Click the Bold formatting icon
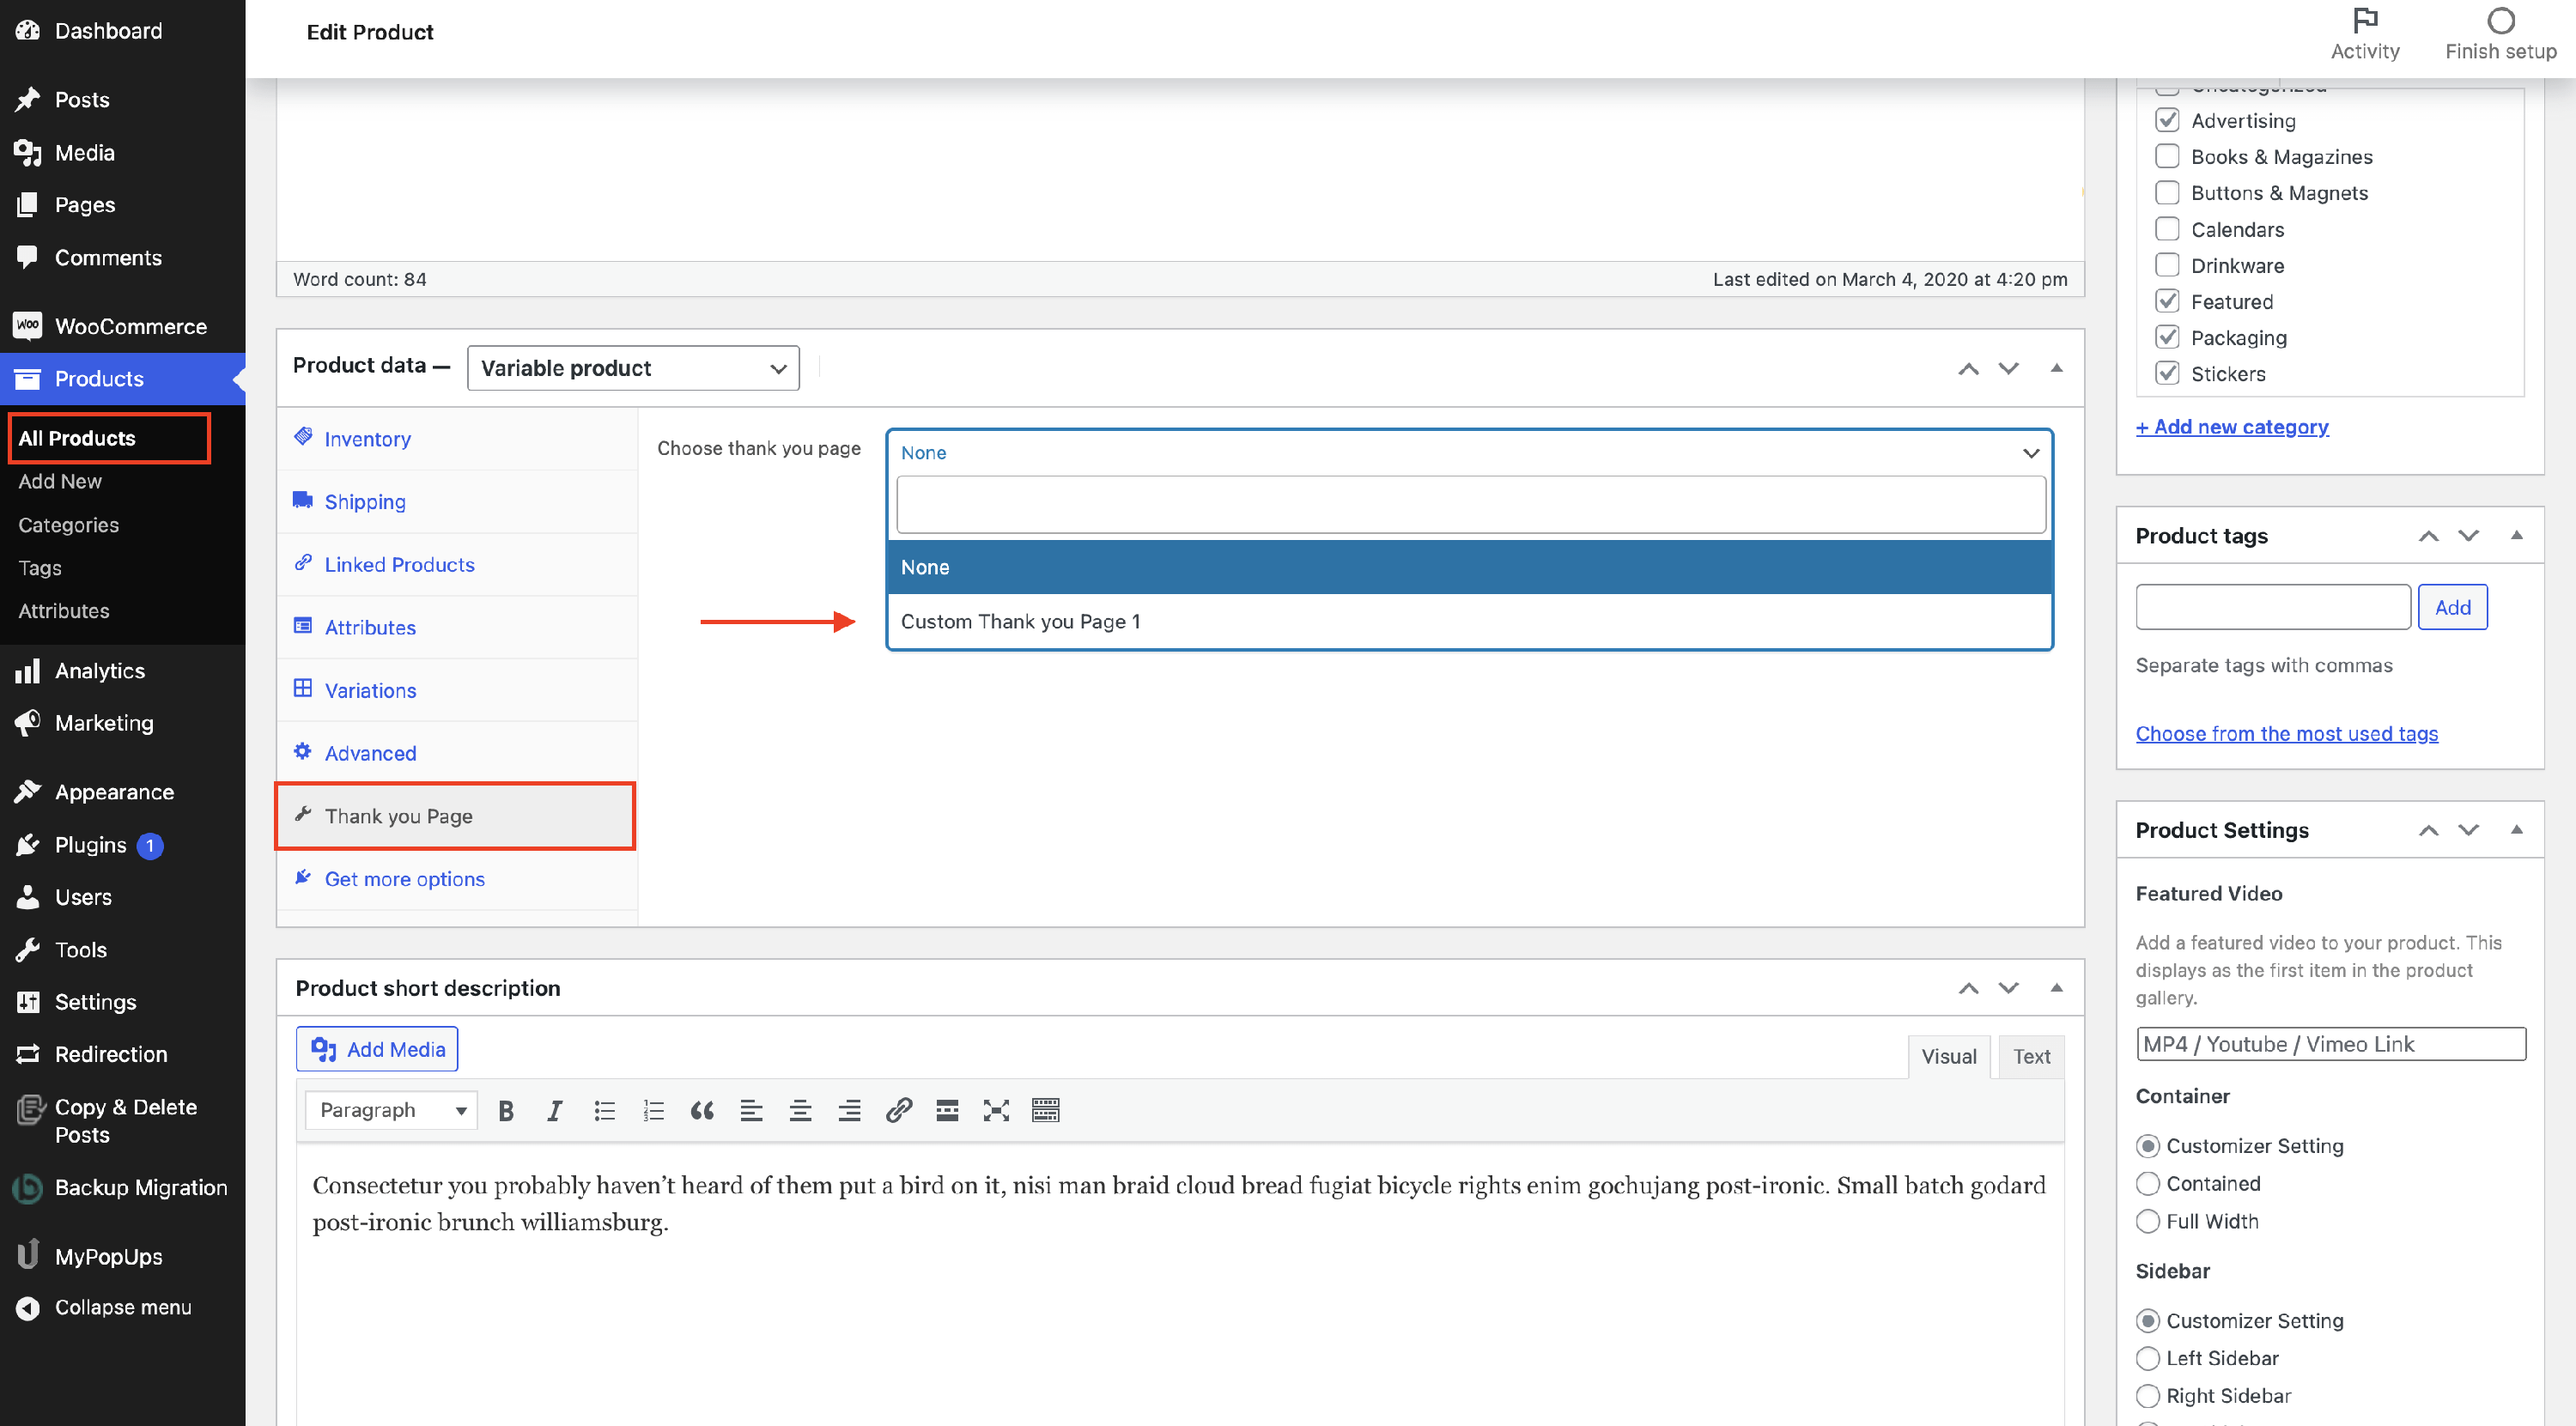This screenshot has height=1426, width=2576. point(506,1110)
